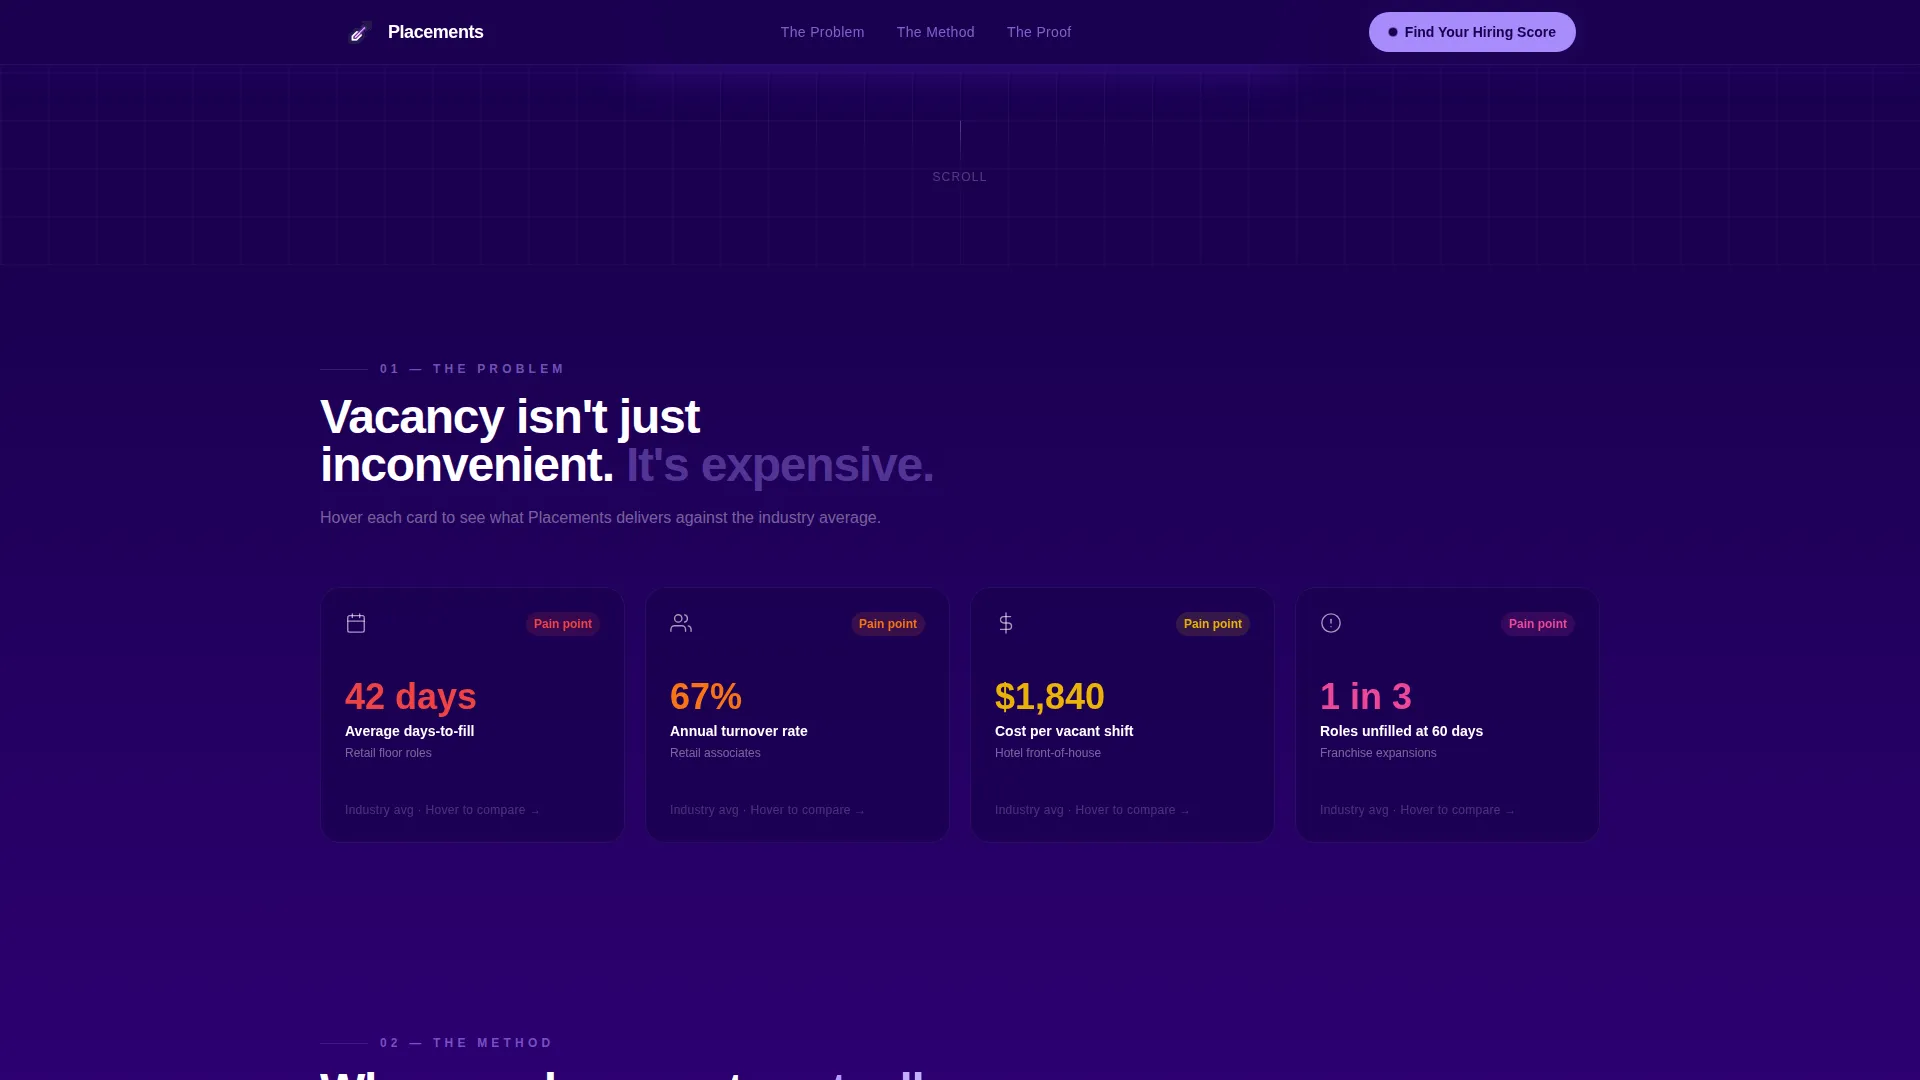Click Hover to compare on vacant shift card

1132,810
